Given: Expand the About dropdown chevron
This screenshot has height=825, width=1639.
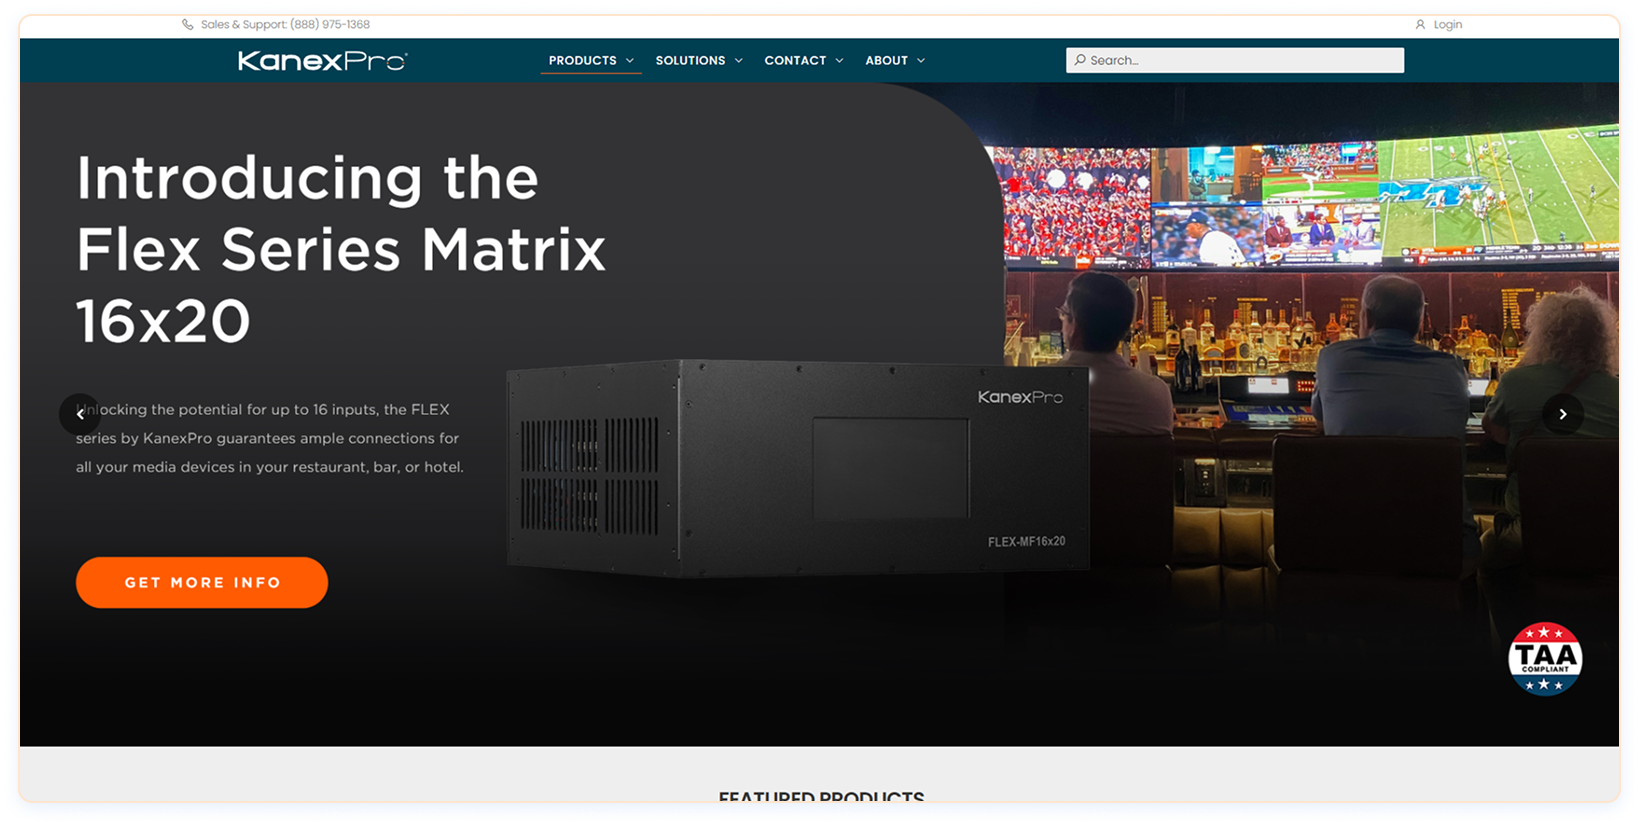Looking at the screenshot, I should [921, 61].
